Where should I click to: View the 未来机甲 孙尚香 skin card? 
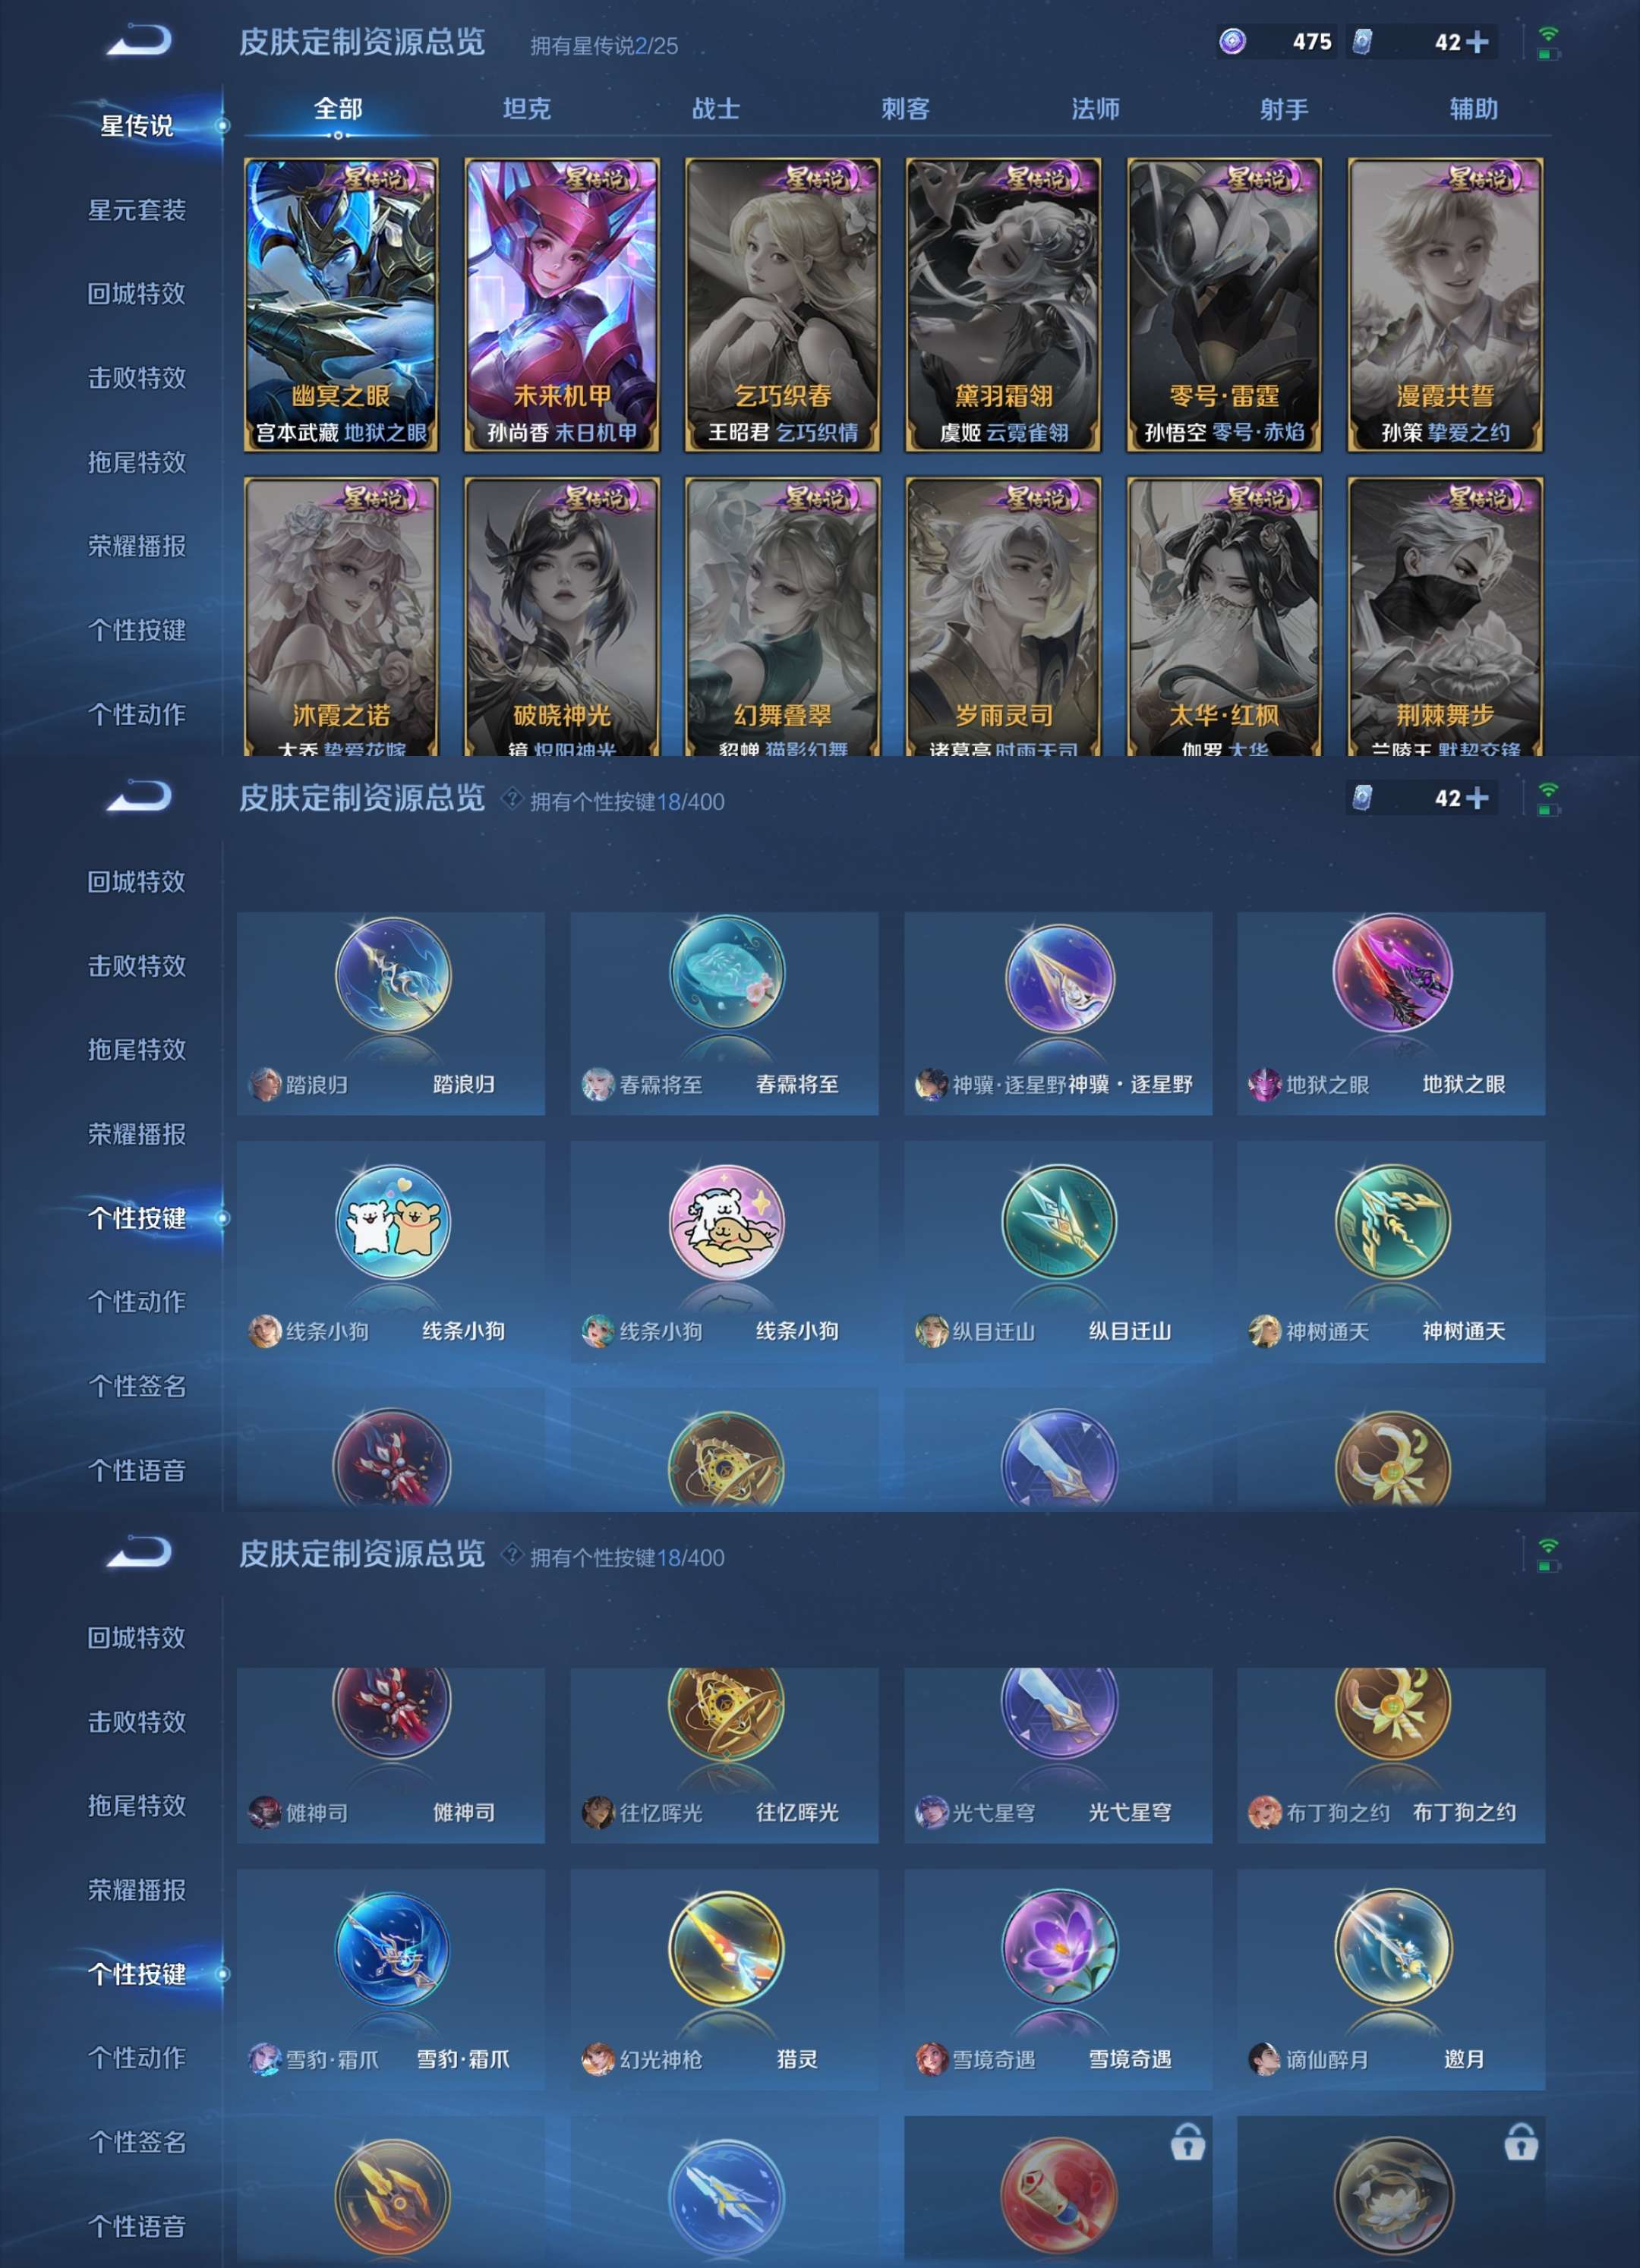coord(562,304)
